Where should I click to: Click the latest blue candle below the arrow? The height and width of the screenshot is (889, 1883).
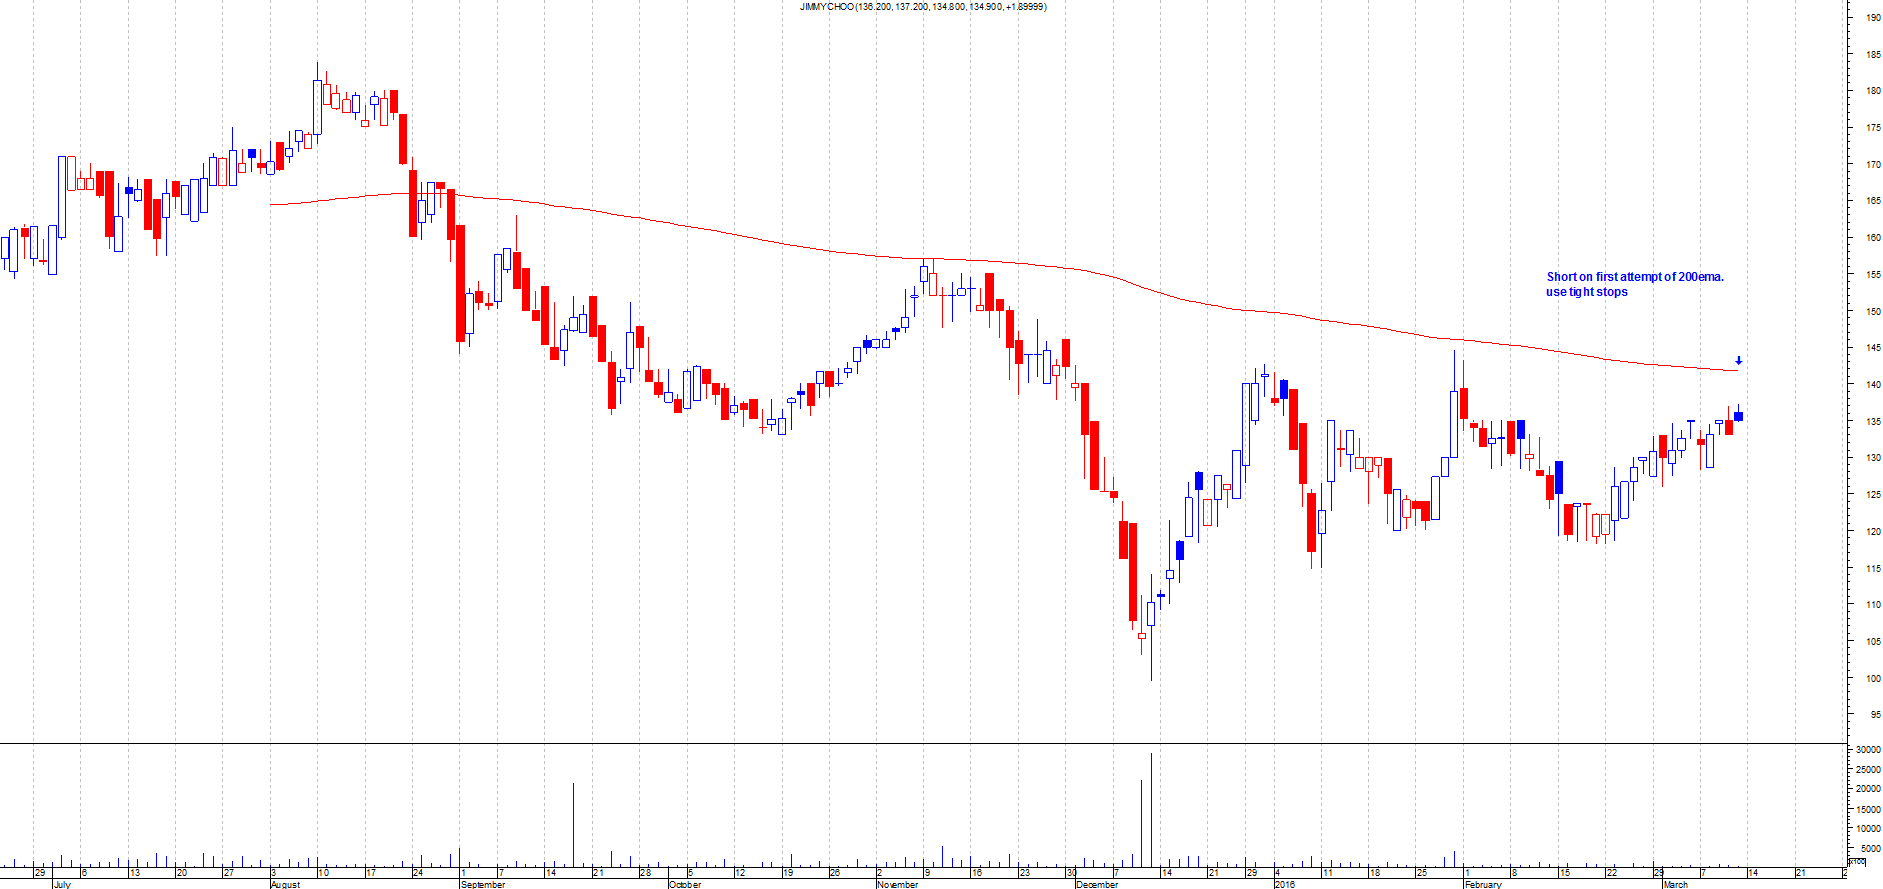coord(1739,416)
